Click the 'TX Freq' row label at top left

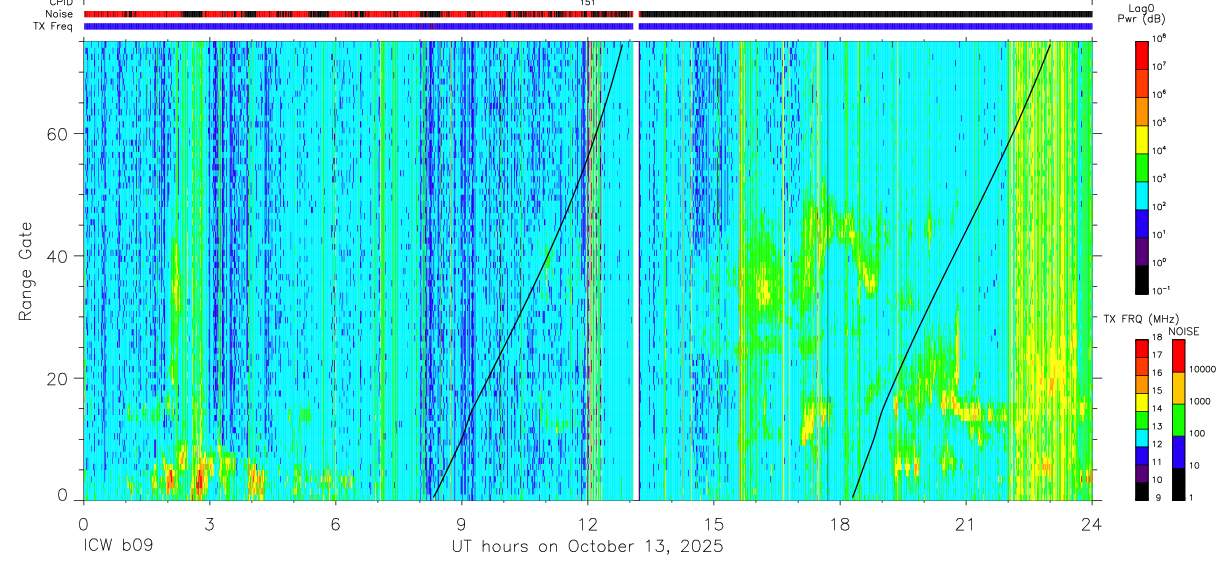pos(51,26)
